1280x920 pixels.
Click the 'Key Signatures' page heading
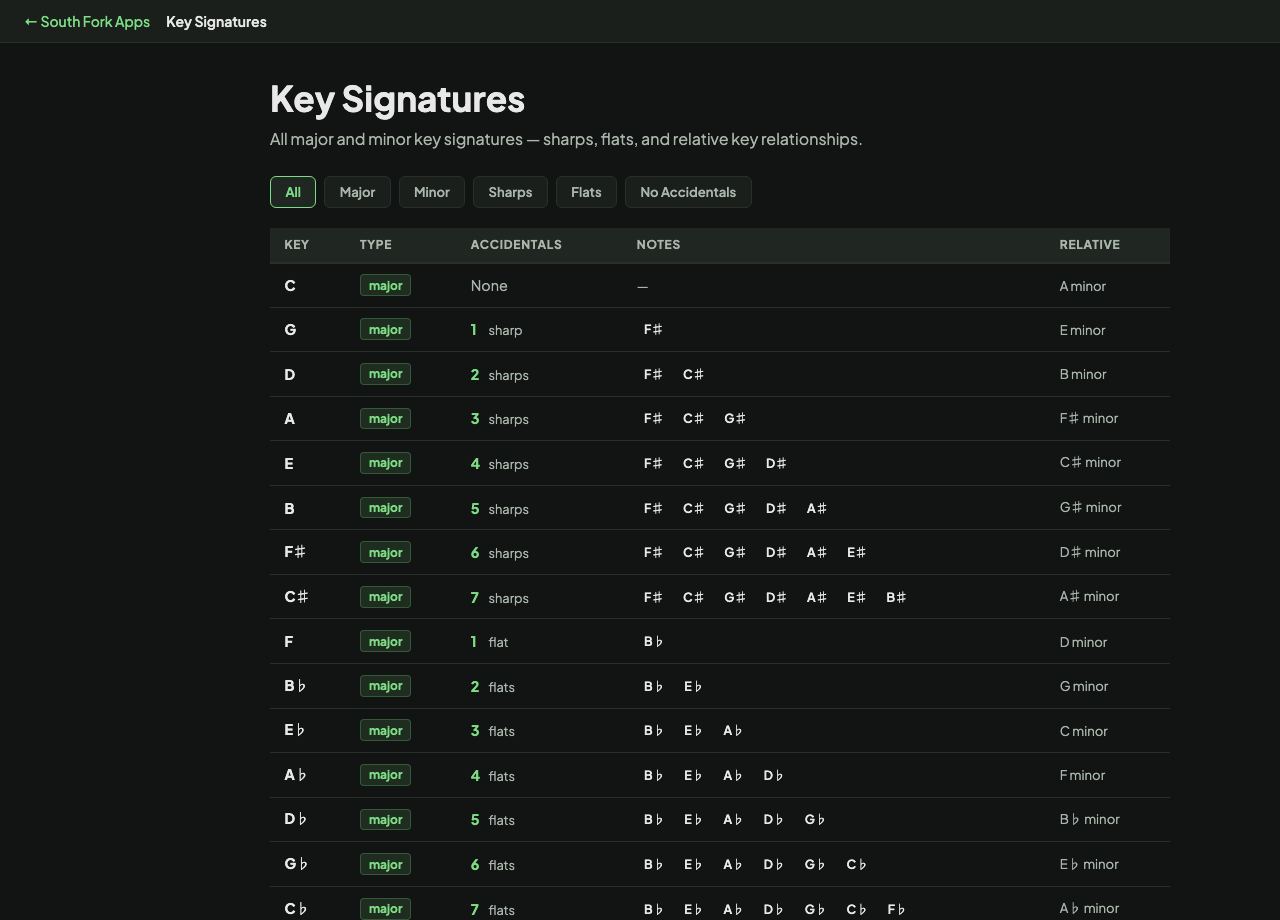[x=397, y=99]
